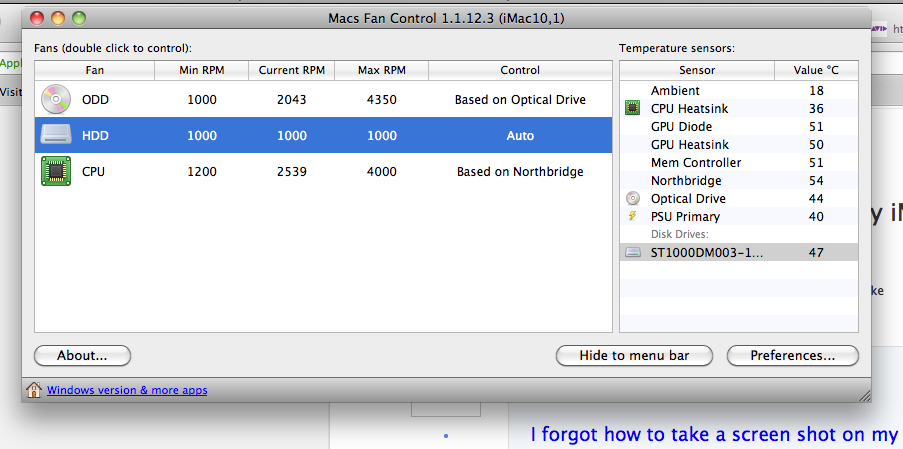Click the CPU min RPM value 1200
Image resolution: width=903 pixels, height=449 pixels.
pyautogui.click(x=202, y=172)
